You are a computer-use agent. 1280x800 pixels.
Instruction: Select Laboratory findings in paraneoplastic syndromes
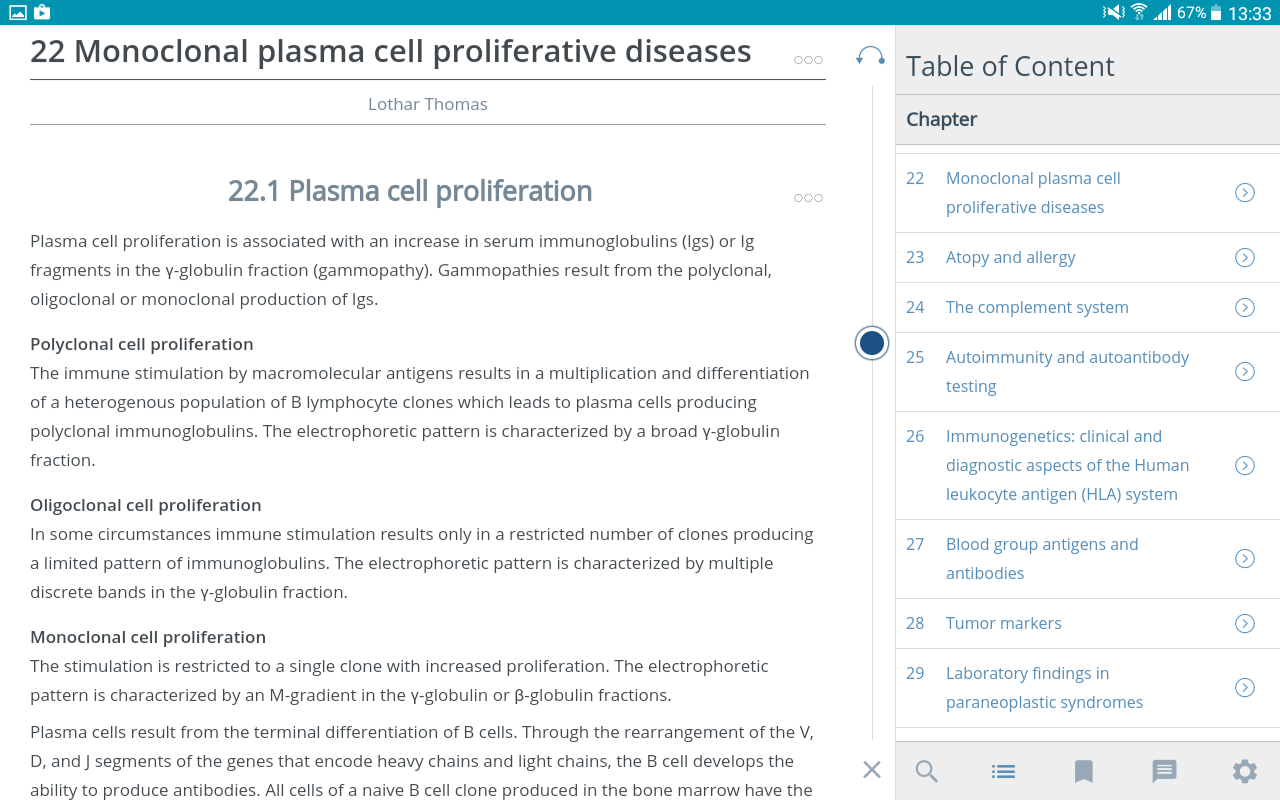[1044, 688]
